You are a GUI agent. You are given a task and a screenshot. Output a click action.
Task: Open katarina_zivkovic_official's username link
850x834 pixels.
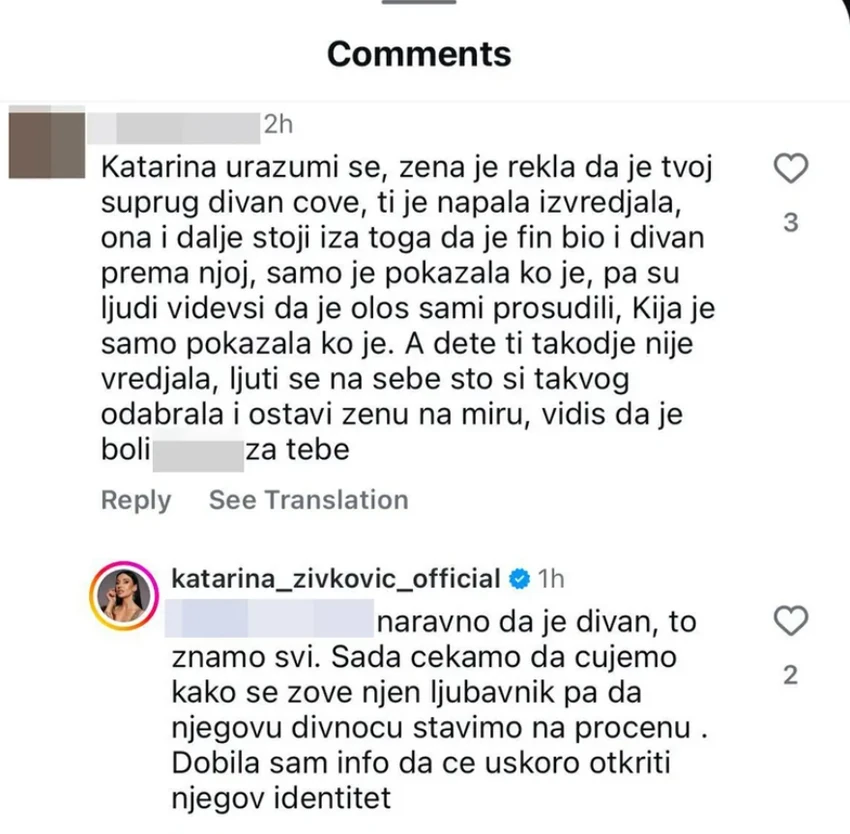(335, 577)
